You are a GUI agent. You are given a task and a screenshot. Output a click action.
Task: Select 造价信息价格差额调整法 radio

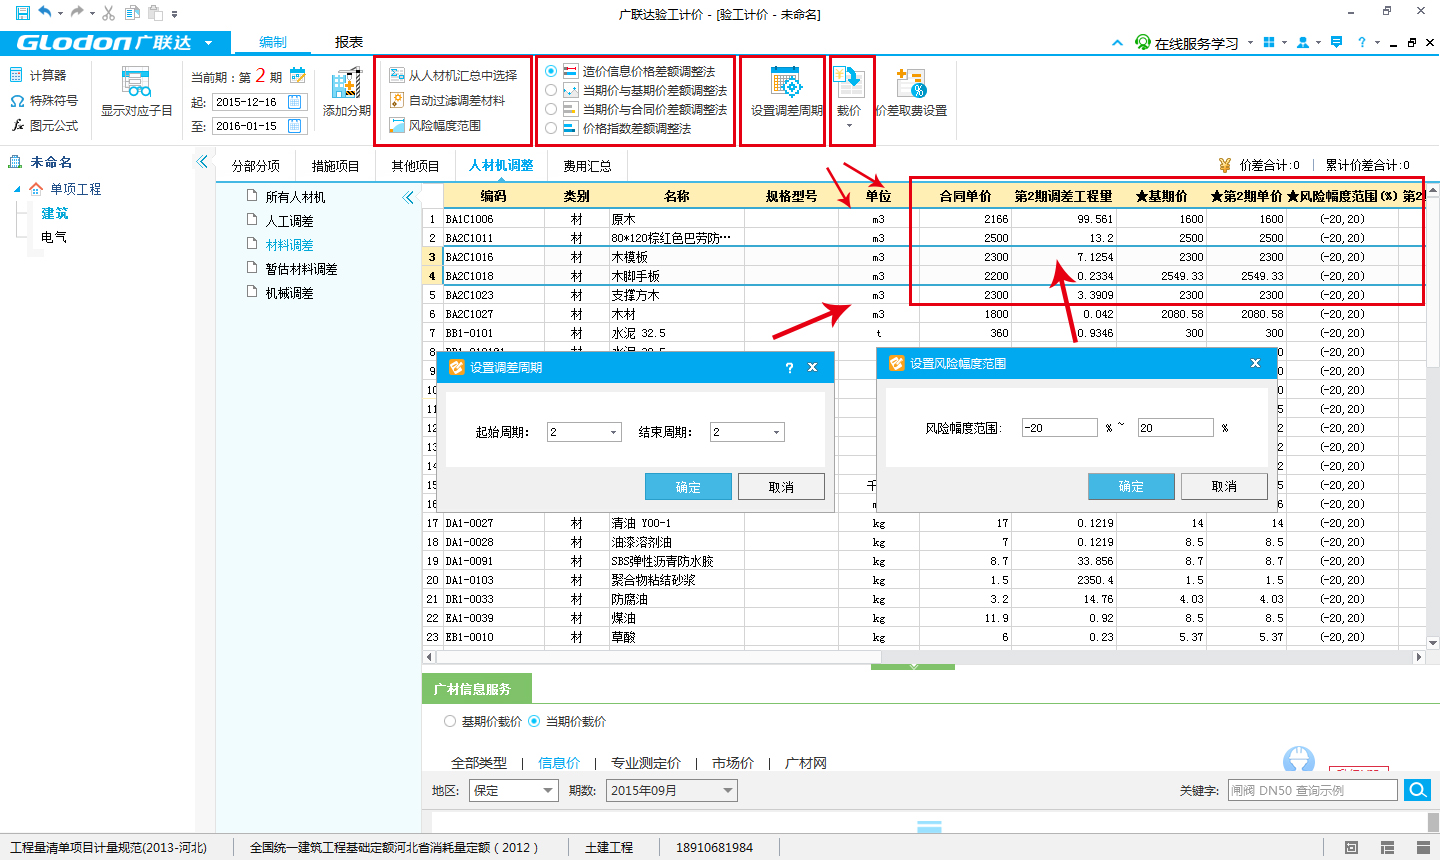pyautogui.click(x=551, y=71)
